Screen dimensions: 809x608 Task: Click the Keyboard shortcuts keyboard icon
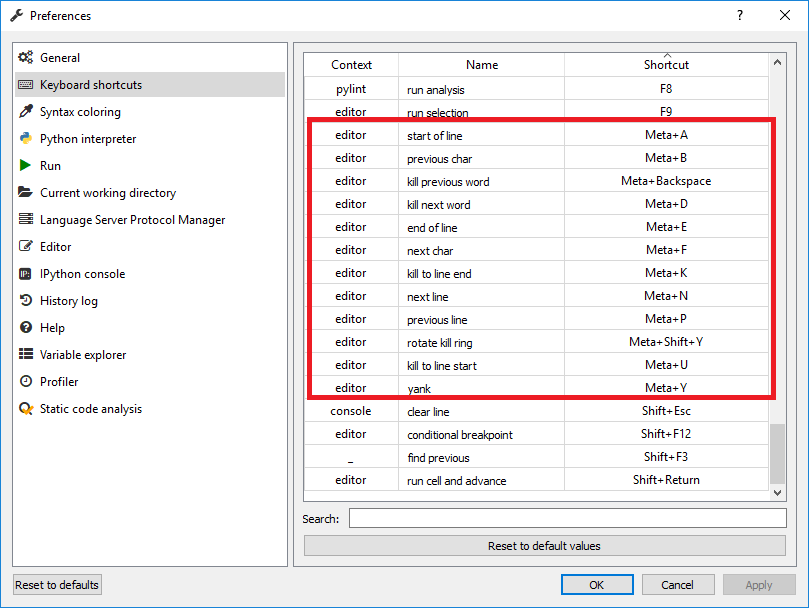[x=26, y=85]
